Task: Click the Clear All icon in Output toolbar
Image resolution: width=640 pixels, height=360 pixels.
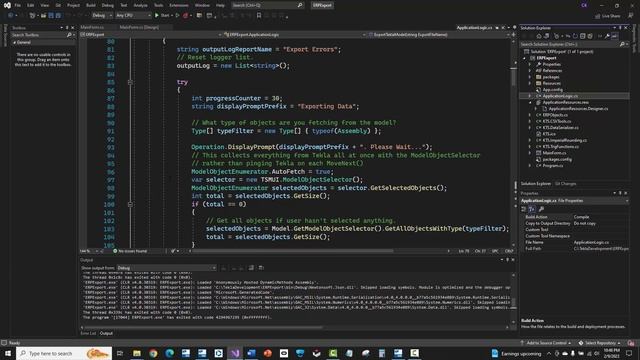Action: (x=251, y=268)
